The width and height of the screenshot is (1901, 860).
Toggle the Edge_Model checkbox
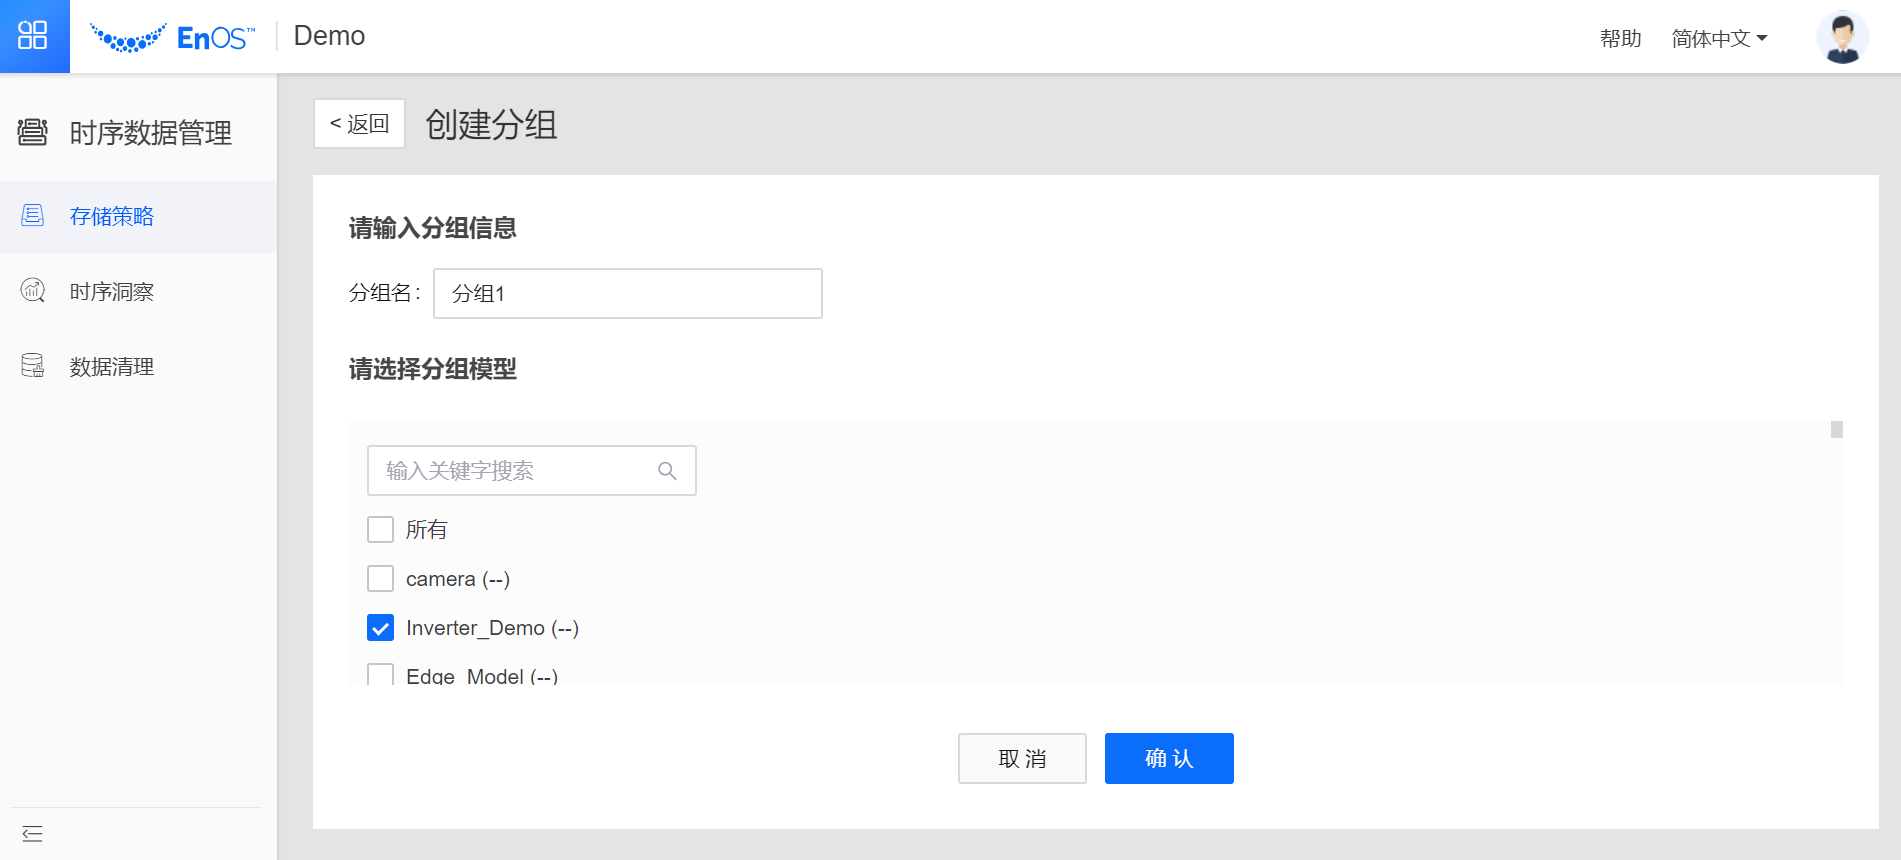(381, 675)
